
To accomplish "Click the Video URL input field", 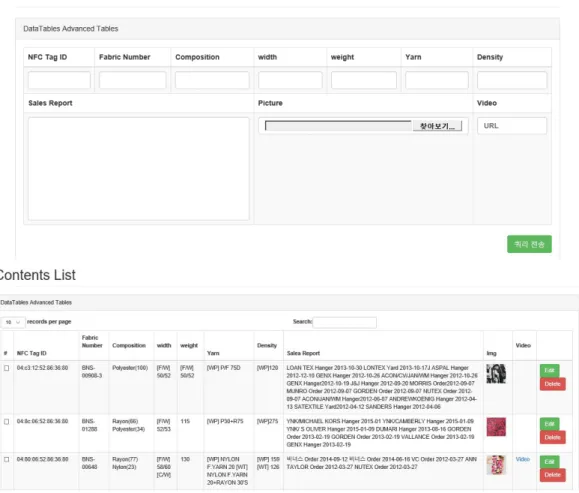I will 512,126.
